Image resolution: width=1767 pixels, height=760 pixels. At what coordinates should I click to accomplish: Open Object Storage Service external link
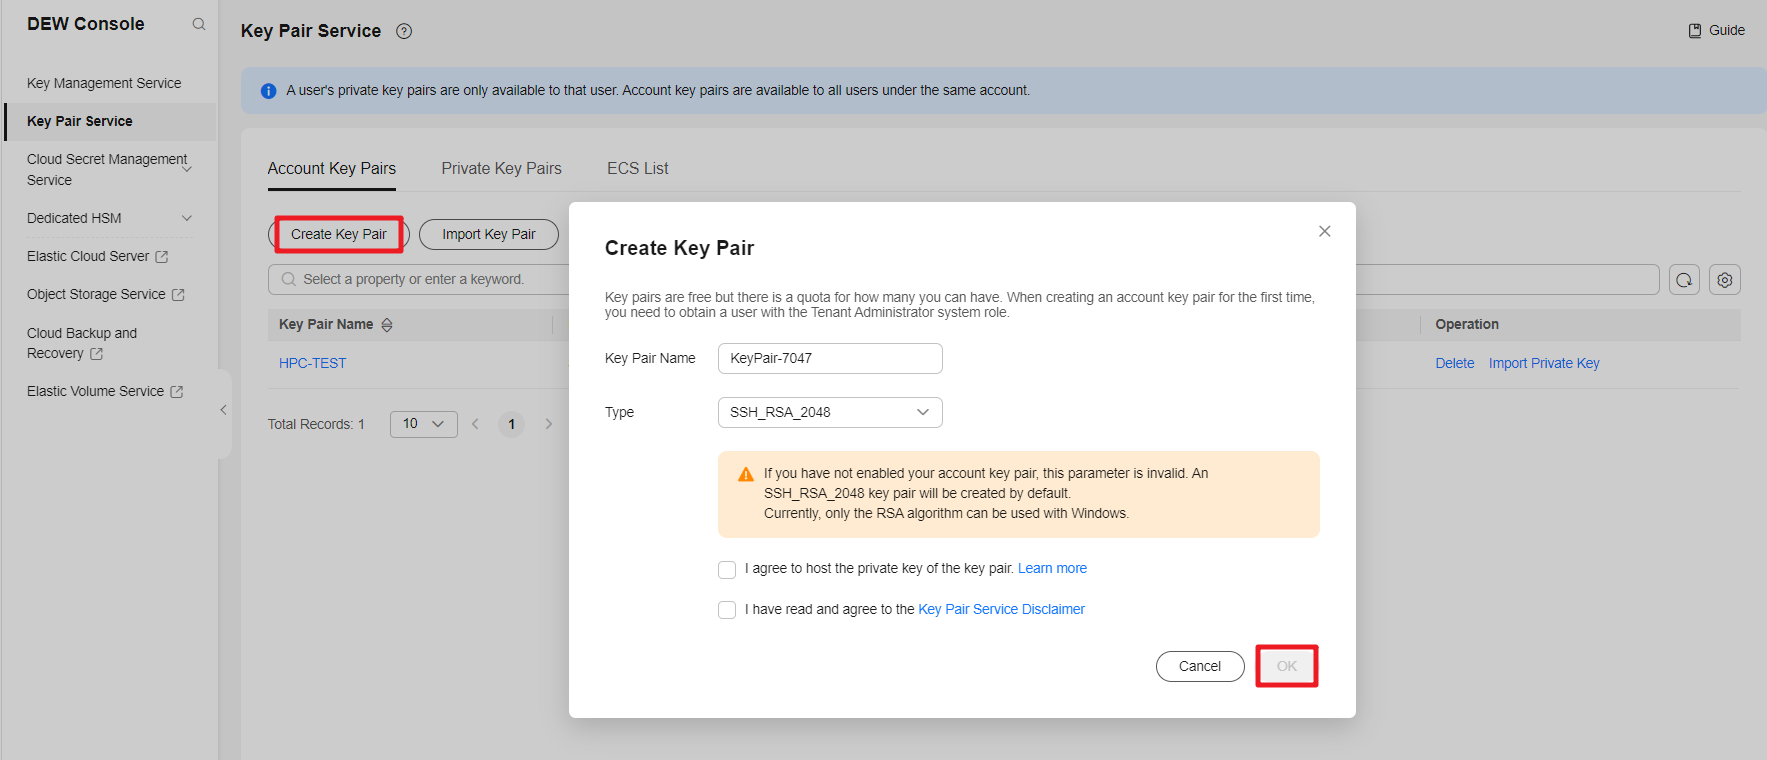point(178,295)
